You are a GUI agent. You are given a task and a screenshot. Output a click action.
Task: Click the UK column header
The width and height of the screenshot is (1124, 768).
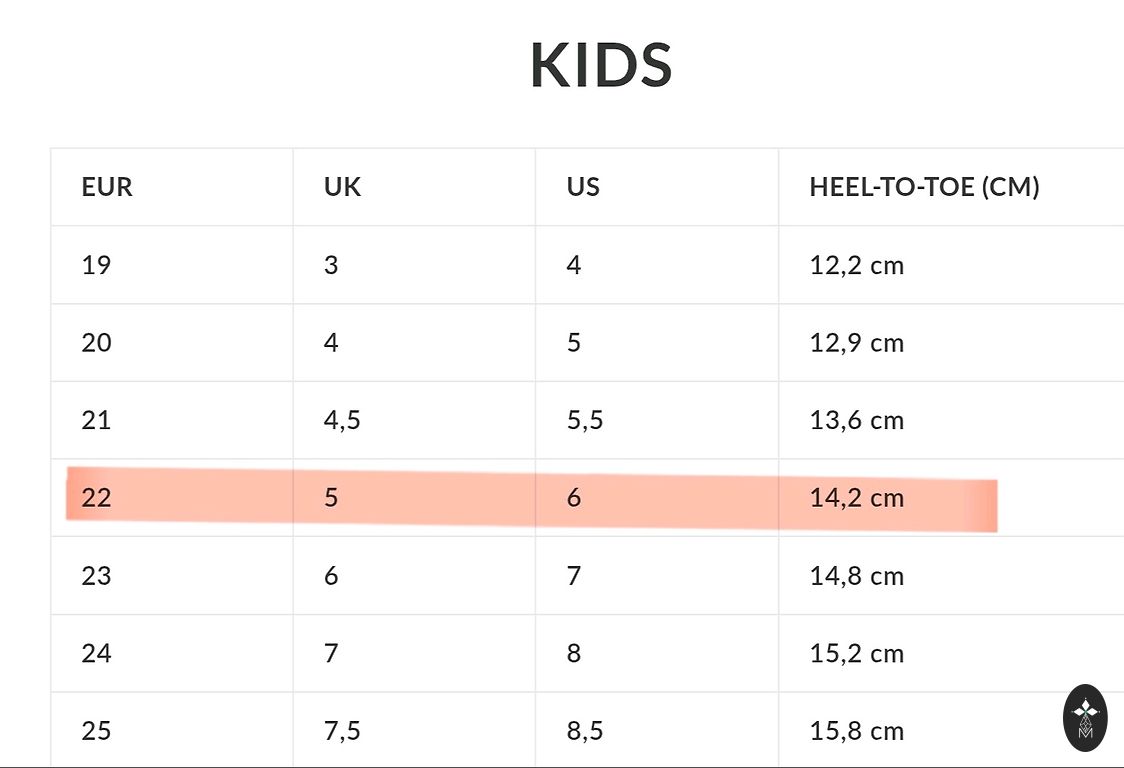point(342,187)
